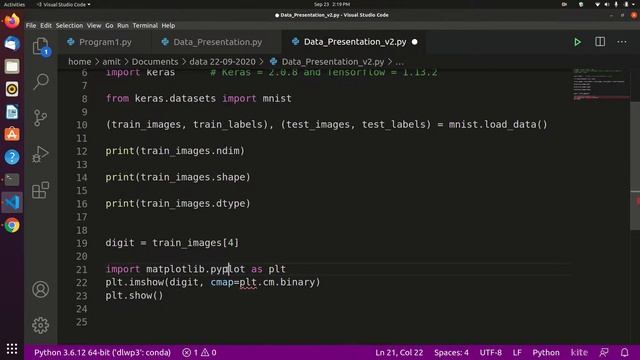Click line number 19 in gutter
This screenshot has width=640, height=360.
[82, 243]
